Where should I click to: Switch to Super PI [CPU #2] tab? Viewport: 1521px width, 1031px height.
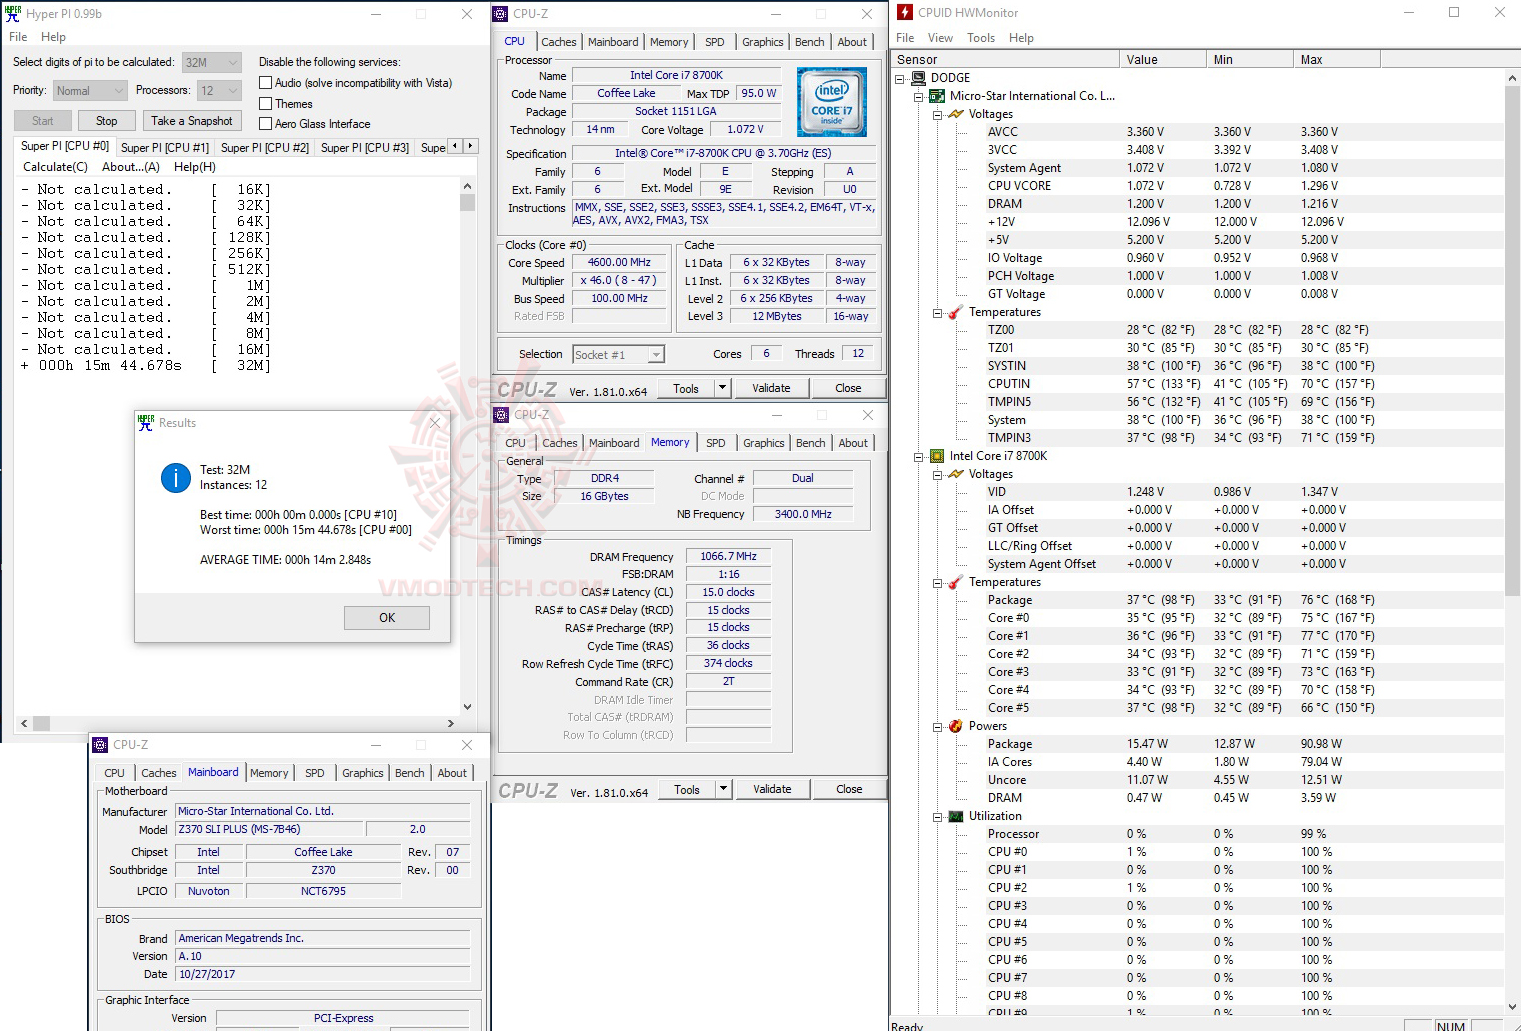[265, 148]
